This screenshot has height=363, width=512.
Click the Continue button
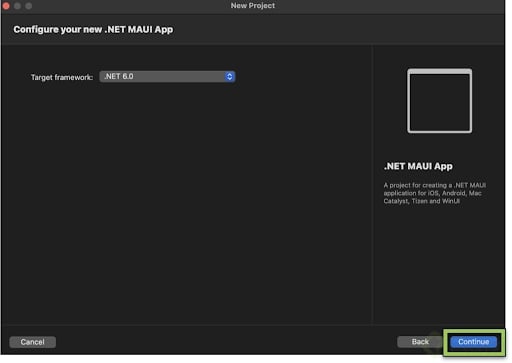coord(473,342)
